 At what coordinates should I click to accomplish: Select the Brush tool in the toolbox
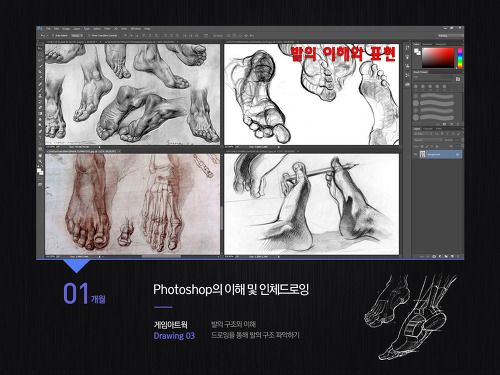tap(40, 90)
